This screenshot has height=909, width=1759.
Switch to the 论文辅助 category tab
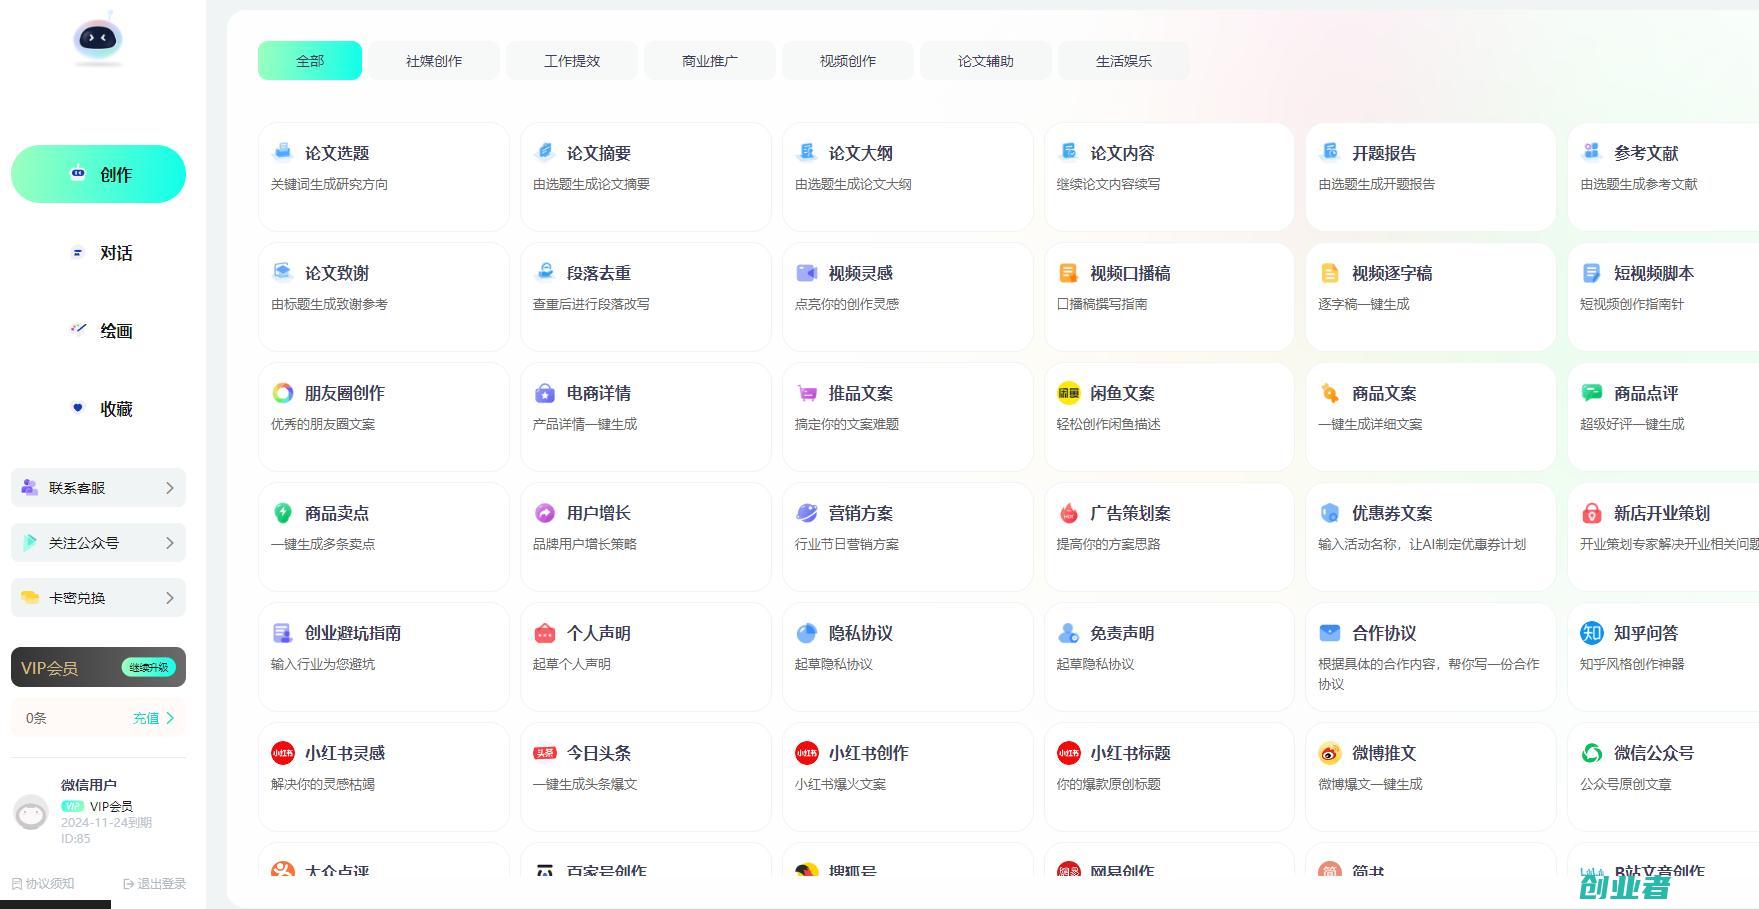tap(985, 61)
